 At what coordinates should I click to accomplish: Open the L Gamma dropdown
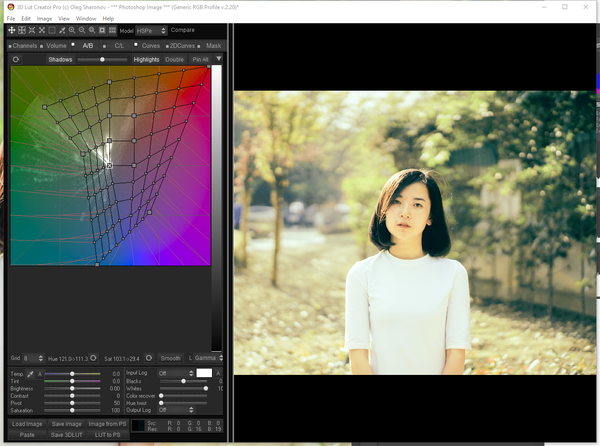(x=208, y=358)
